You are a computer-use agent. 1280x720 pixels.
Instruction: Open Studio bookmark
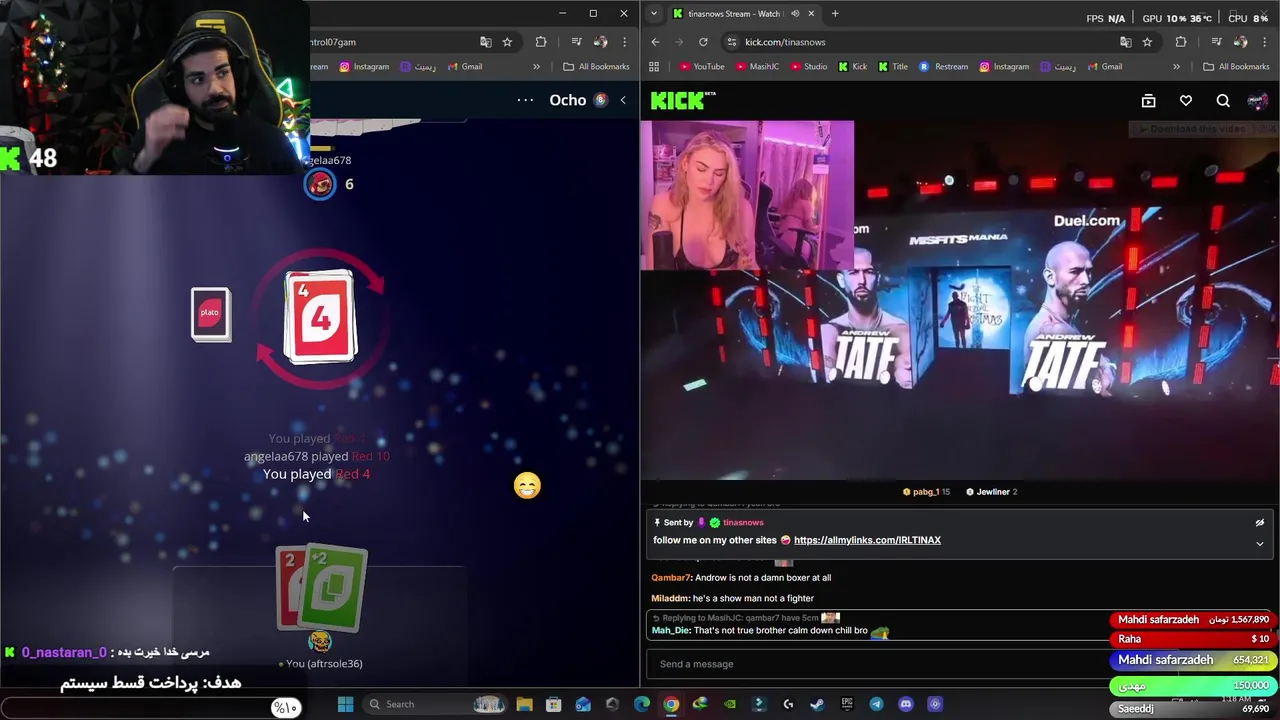click(x=808, y=67)
